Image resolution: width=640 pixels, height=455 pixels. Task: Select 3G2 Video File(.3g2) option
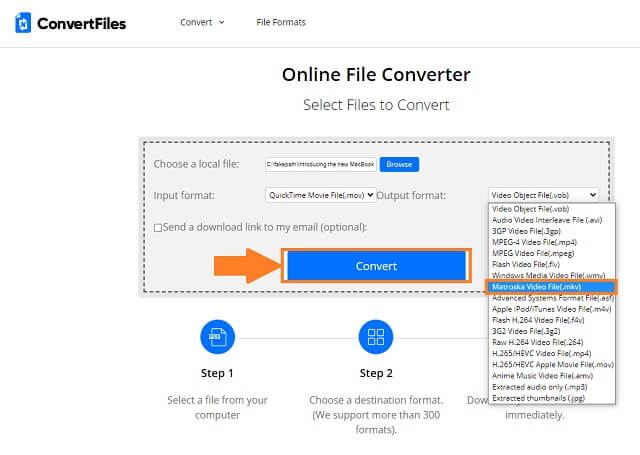click(551, 331)
